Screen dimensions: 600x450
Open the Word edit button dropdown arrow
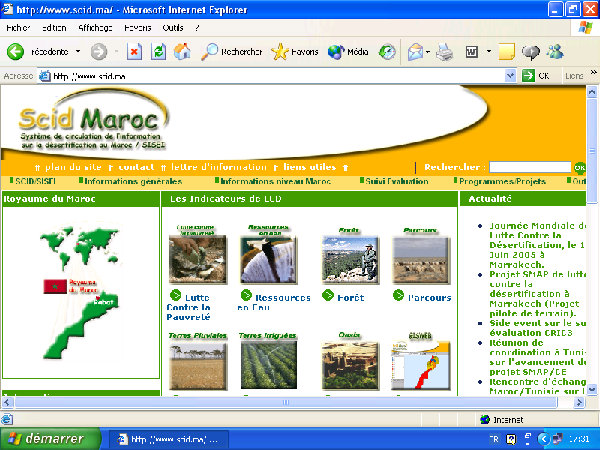pyautogui.click(x=489, y=51)
